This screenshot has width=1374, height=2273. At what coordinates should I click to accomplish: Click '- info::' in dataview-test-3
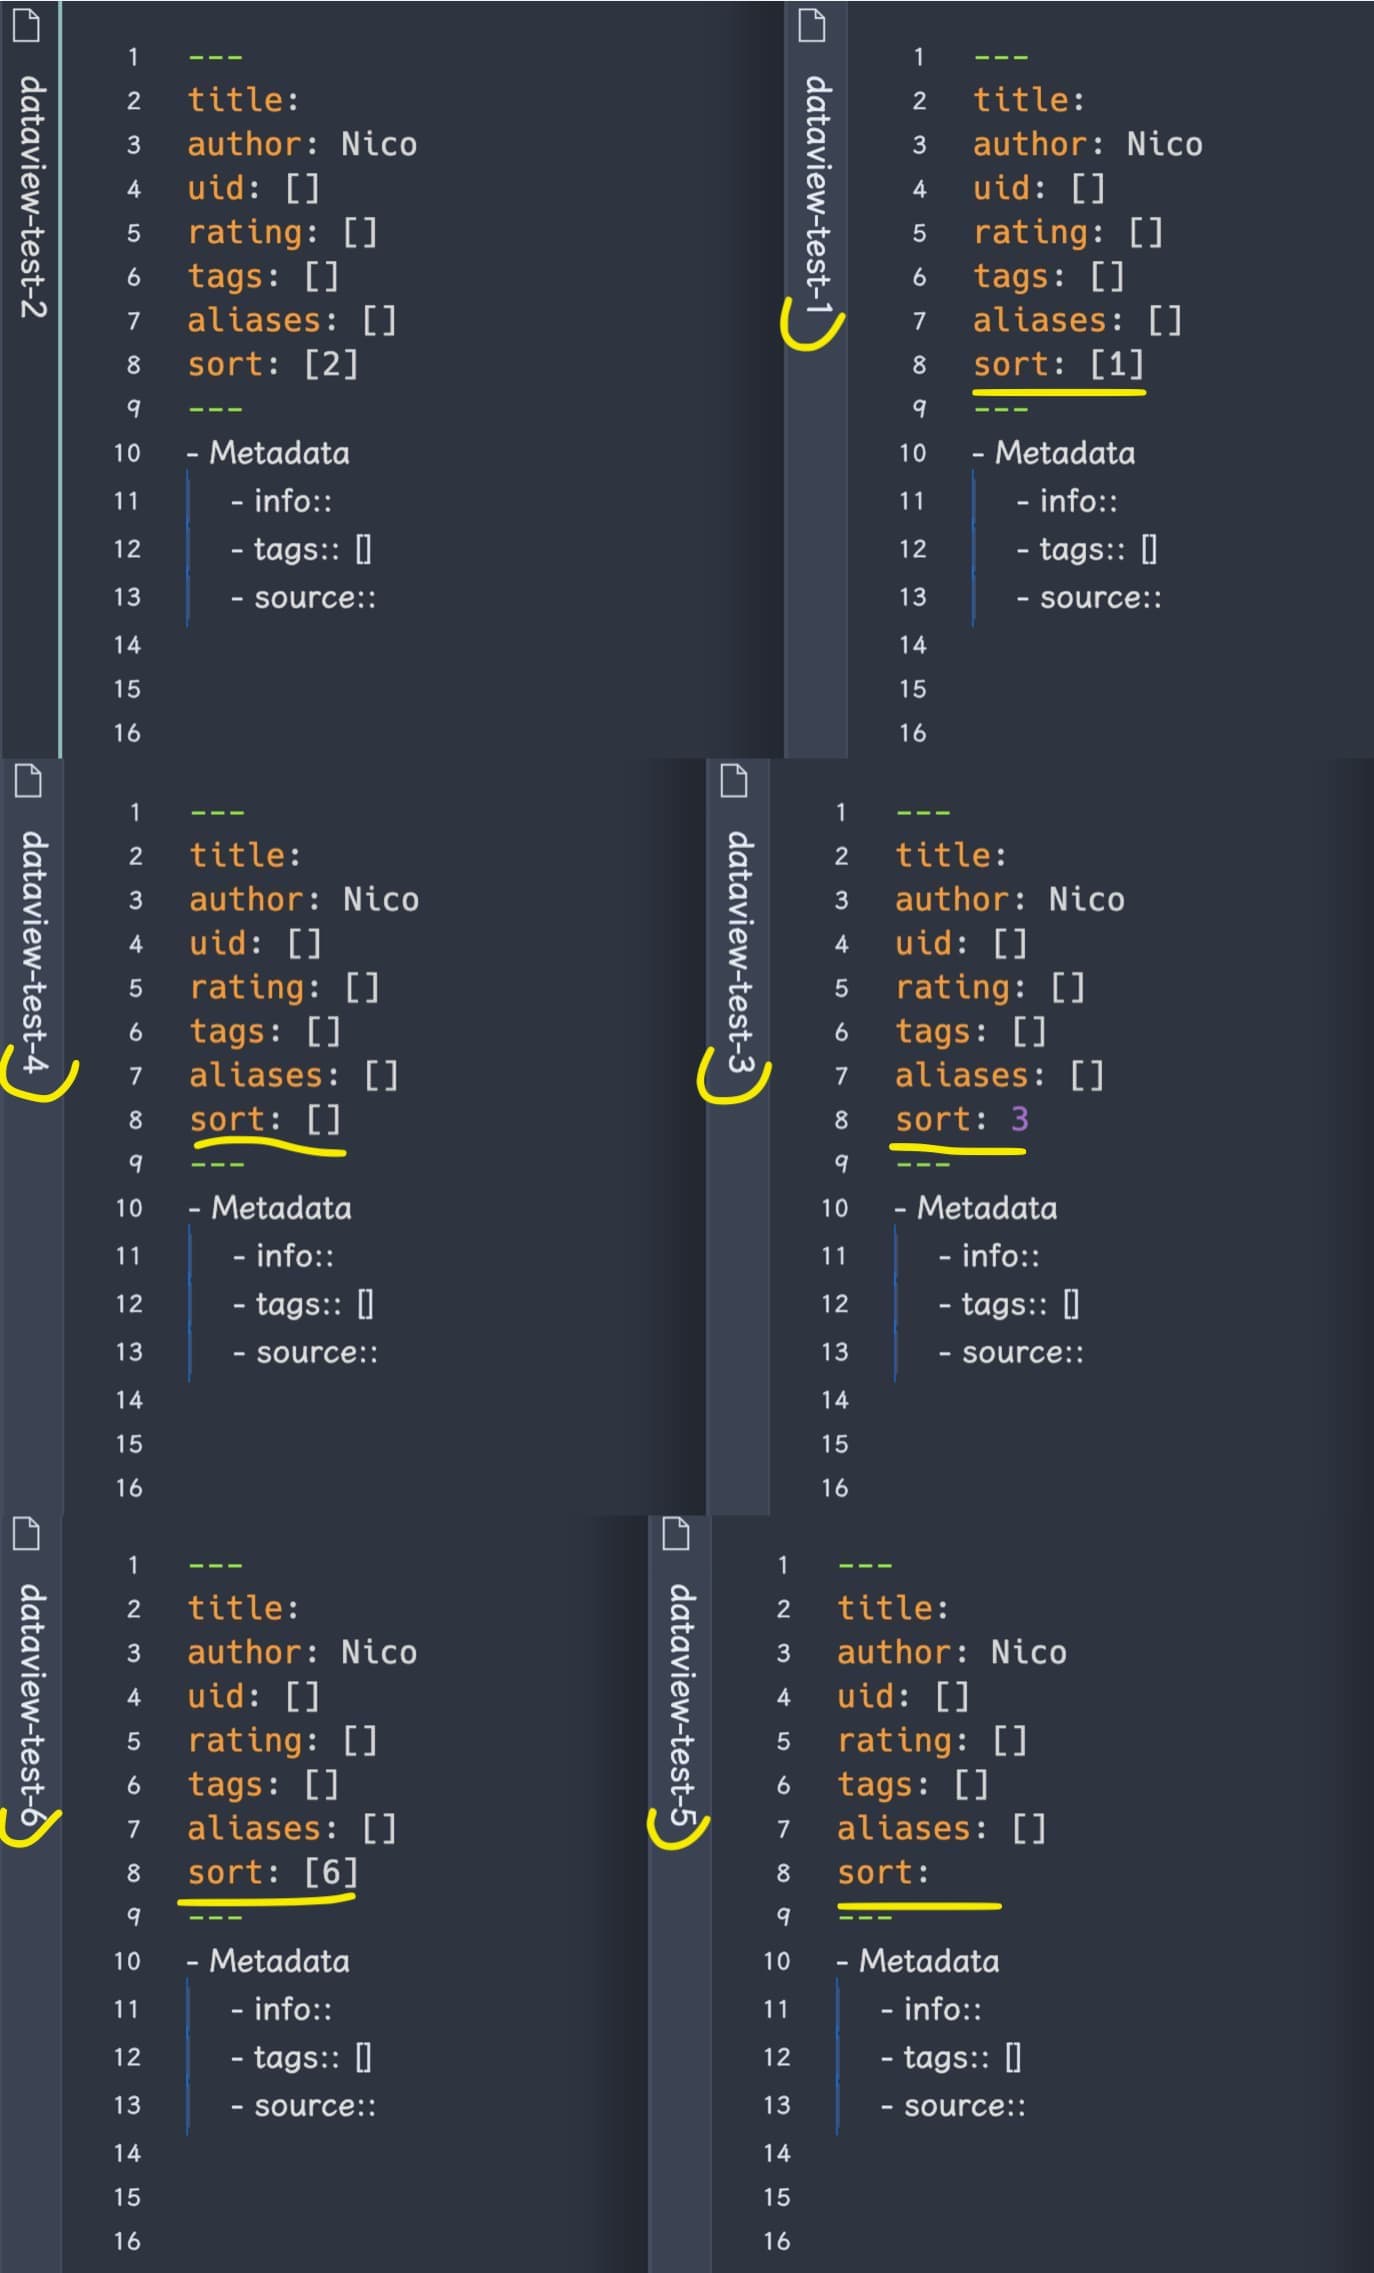989,1256
